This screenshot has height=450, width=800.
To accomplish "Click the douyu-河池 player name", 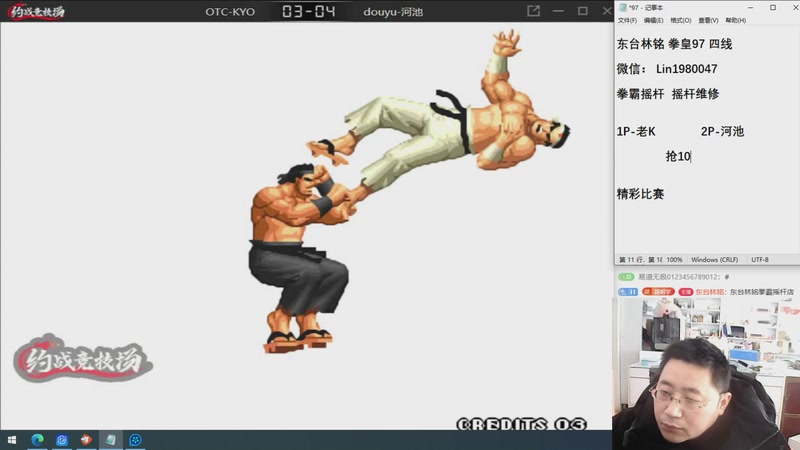I will click(393, 12).
